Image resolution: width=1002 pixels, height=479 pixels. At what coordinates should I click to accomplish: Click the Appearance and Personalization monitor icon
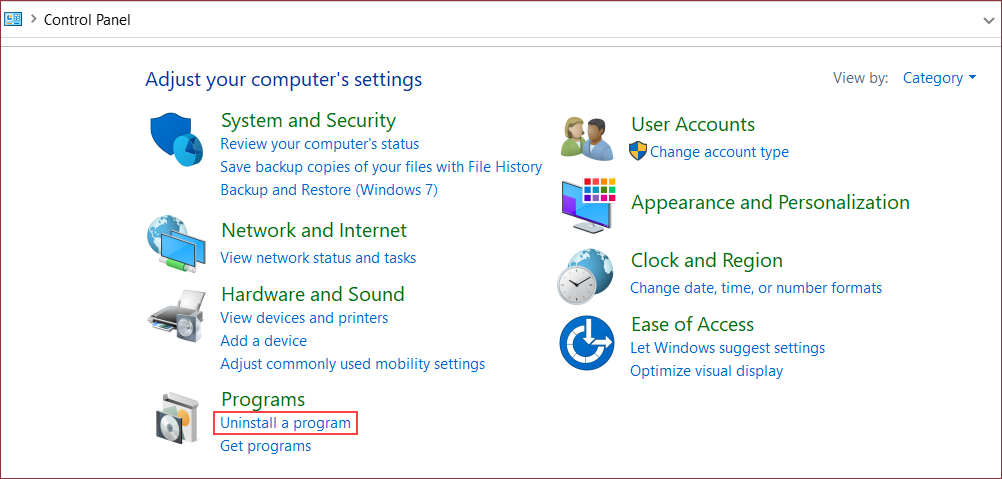pyautogui.click(x=588, y=205)
